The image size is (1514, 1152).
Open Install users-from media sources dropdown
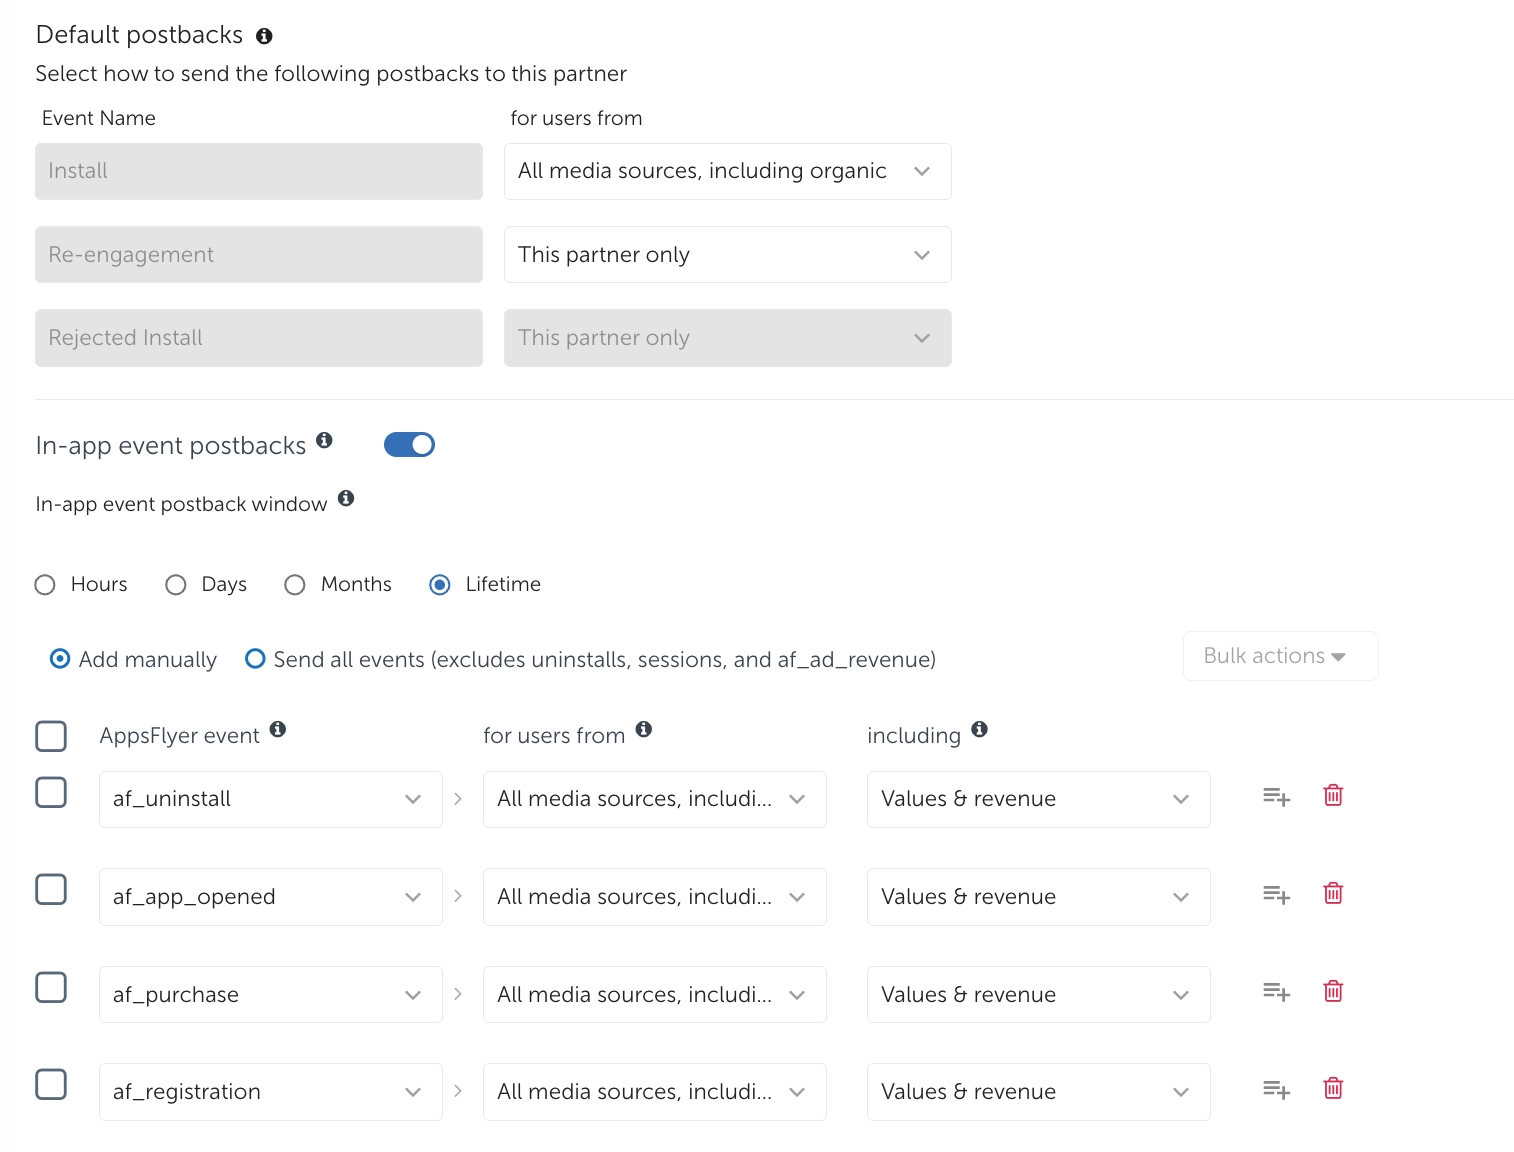[727, 171]
